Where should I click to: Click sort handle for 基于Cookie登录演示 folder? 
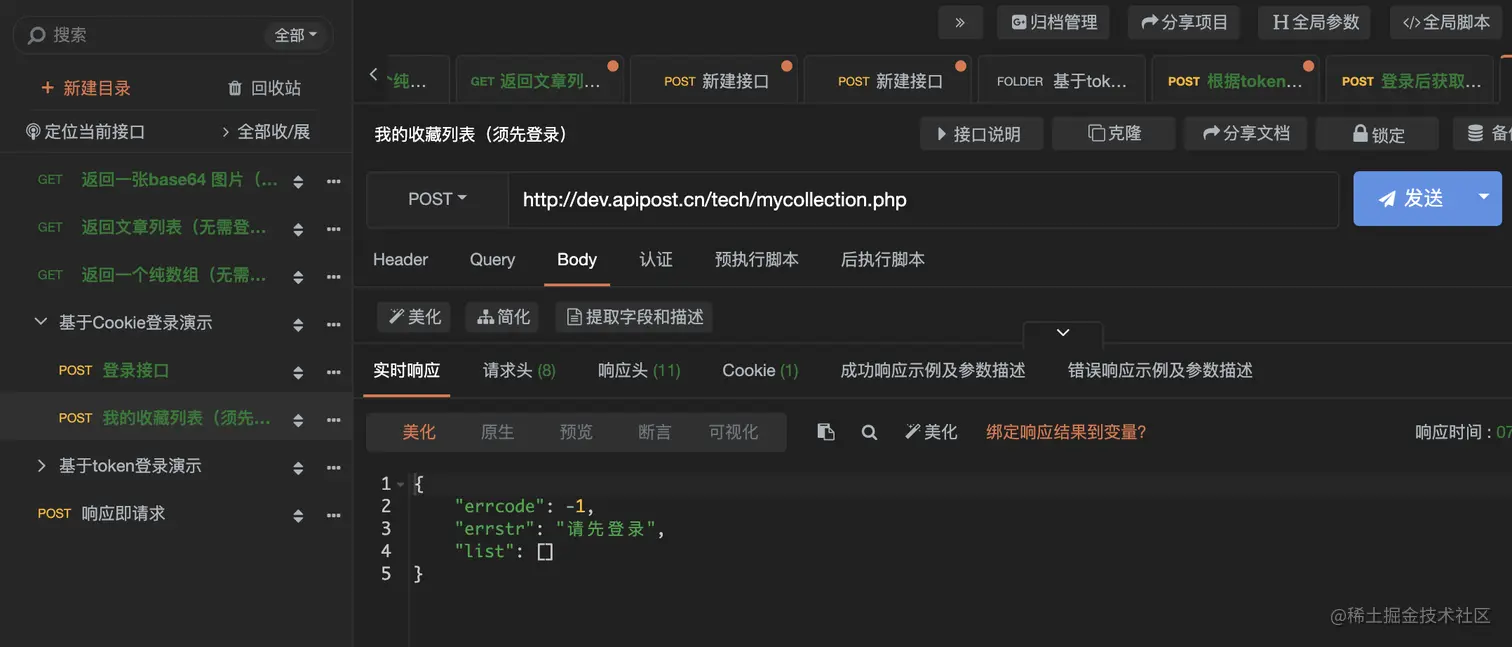[298, 324]
